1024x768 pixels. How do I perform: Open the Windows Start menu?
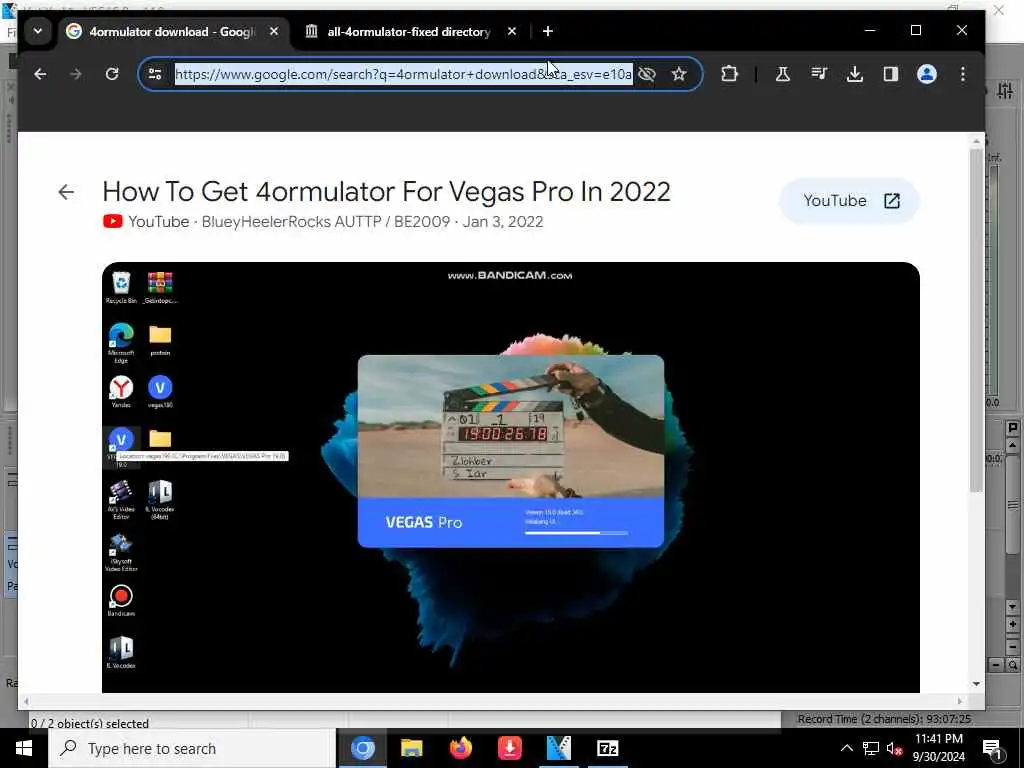pyautogui.click(x=24, y=748)
